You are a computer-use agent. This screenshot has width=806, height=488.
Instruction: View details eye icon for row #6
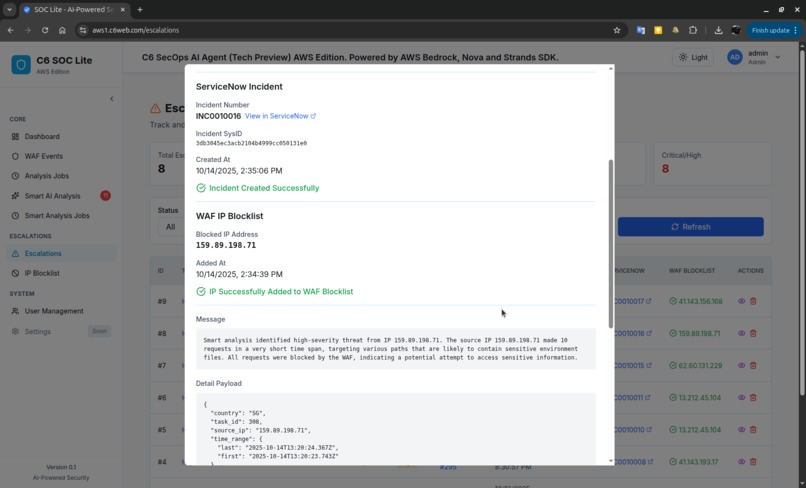(741, 397)
